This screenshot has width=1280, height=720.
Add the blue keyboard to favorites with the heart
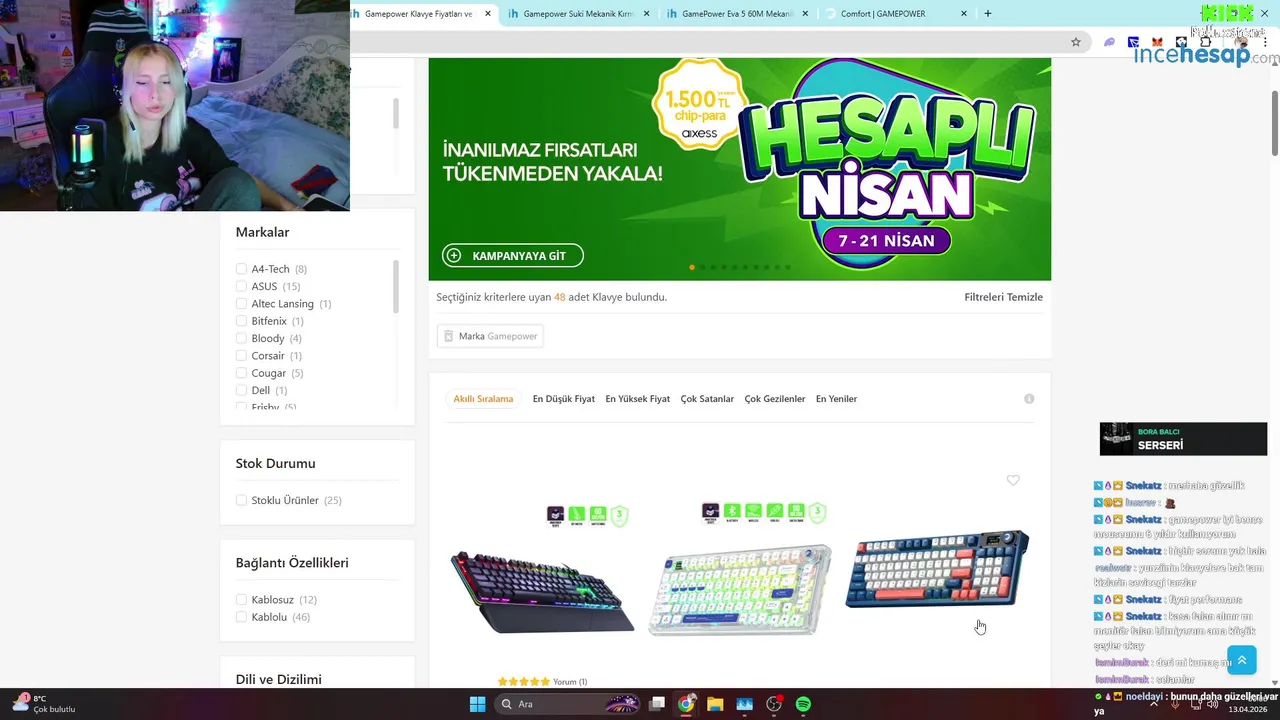coord(1013,481)
